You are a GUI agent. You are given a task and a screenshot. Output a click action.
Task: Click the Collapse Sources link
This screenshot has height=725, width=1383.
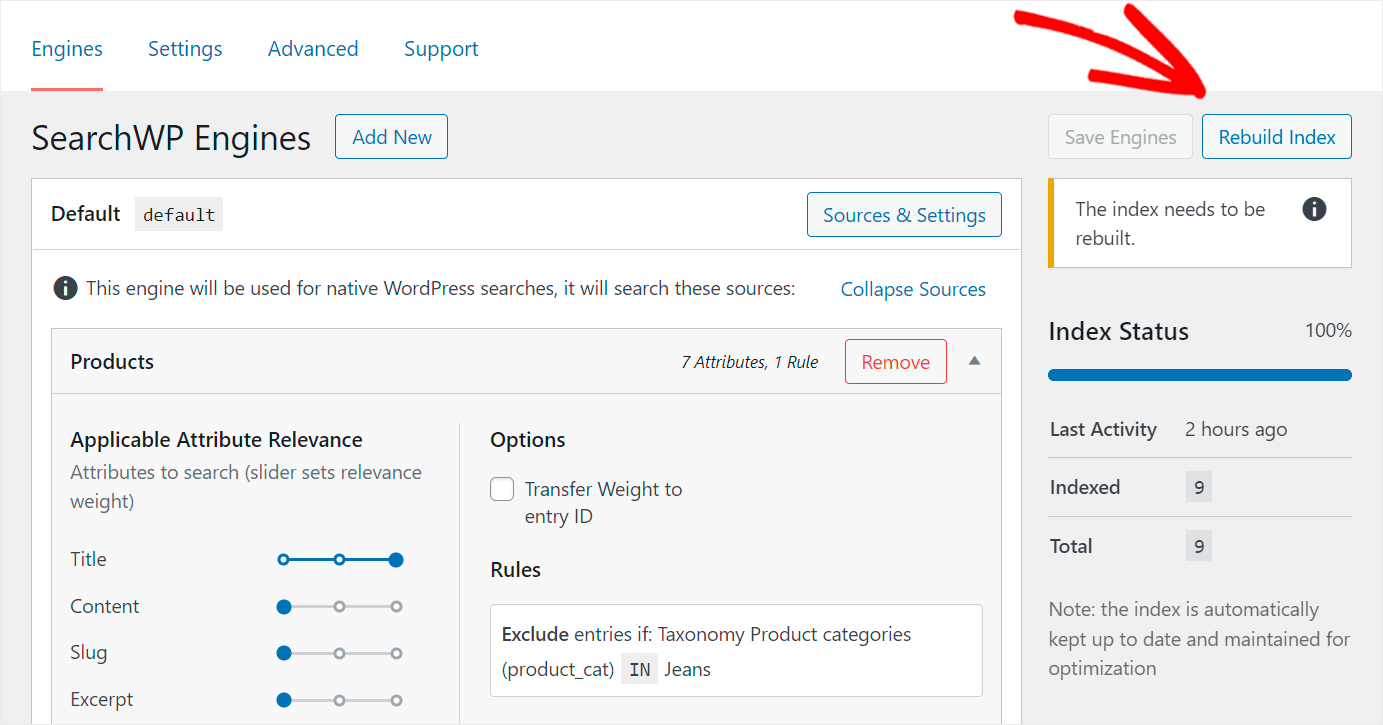[x=913, y=289]
